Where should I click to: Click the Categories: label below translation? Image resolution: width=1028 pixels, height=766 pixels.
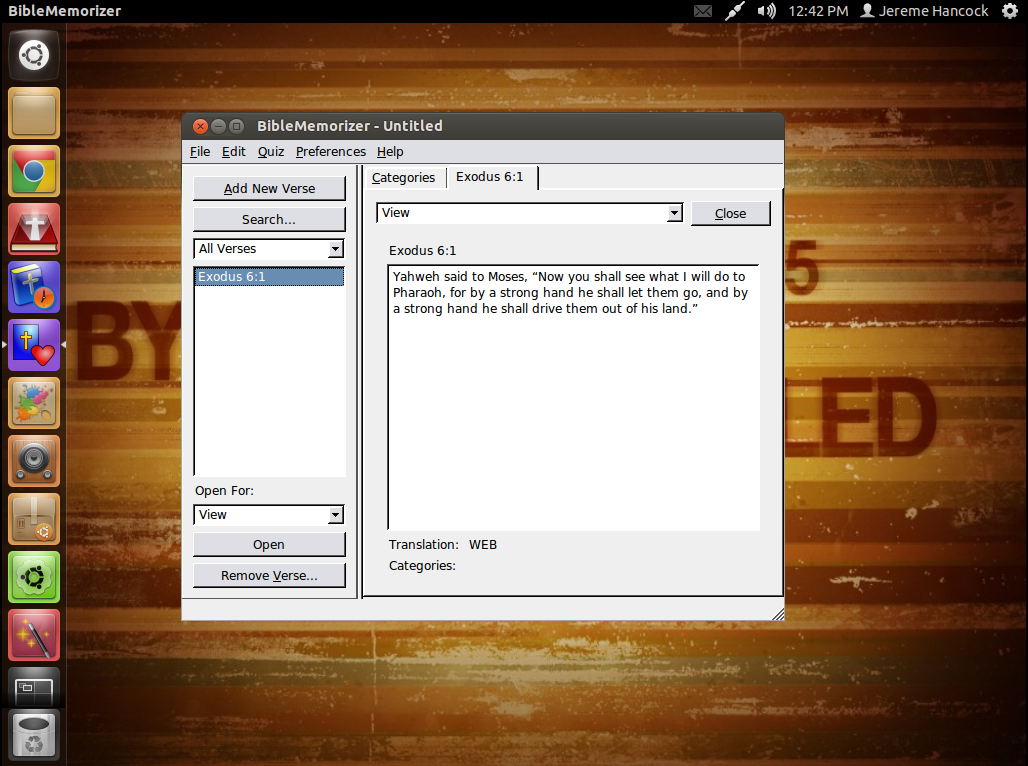tap(422, 565)
